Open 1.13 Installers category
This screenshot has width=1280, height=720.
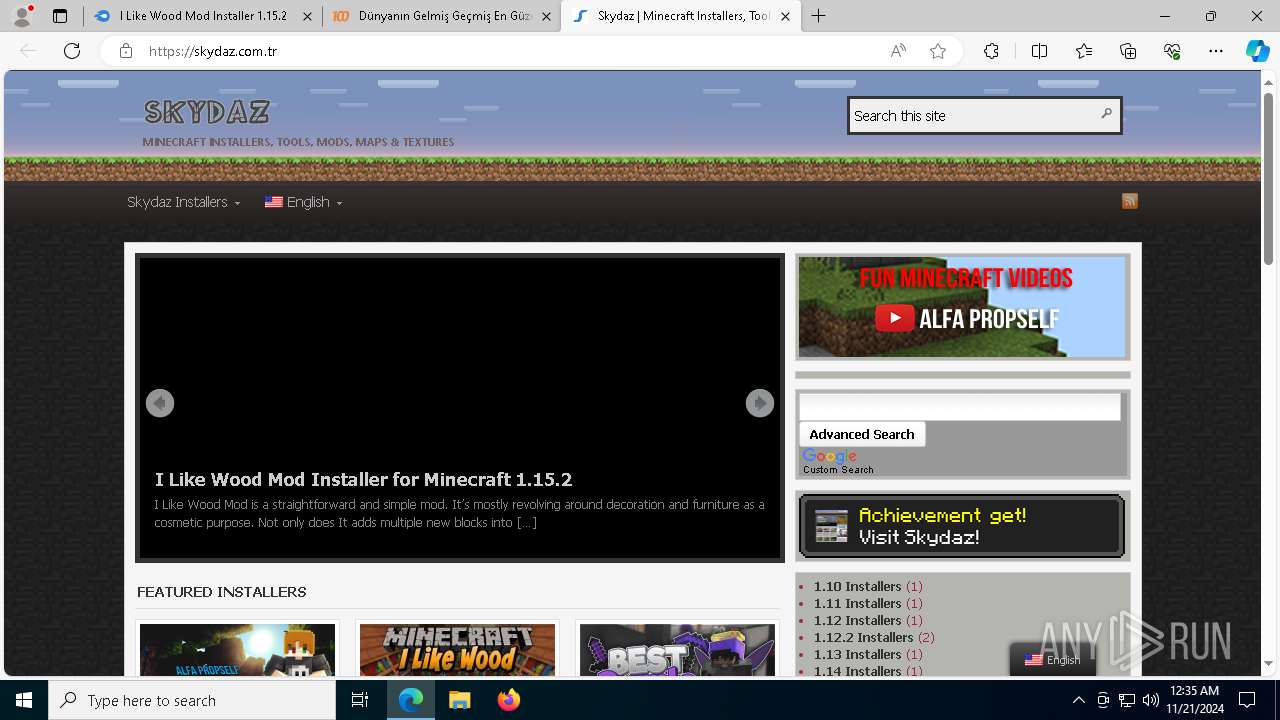tap(857, 654)
